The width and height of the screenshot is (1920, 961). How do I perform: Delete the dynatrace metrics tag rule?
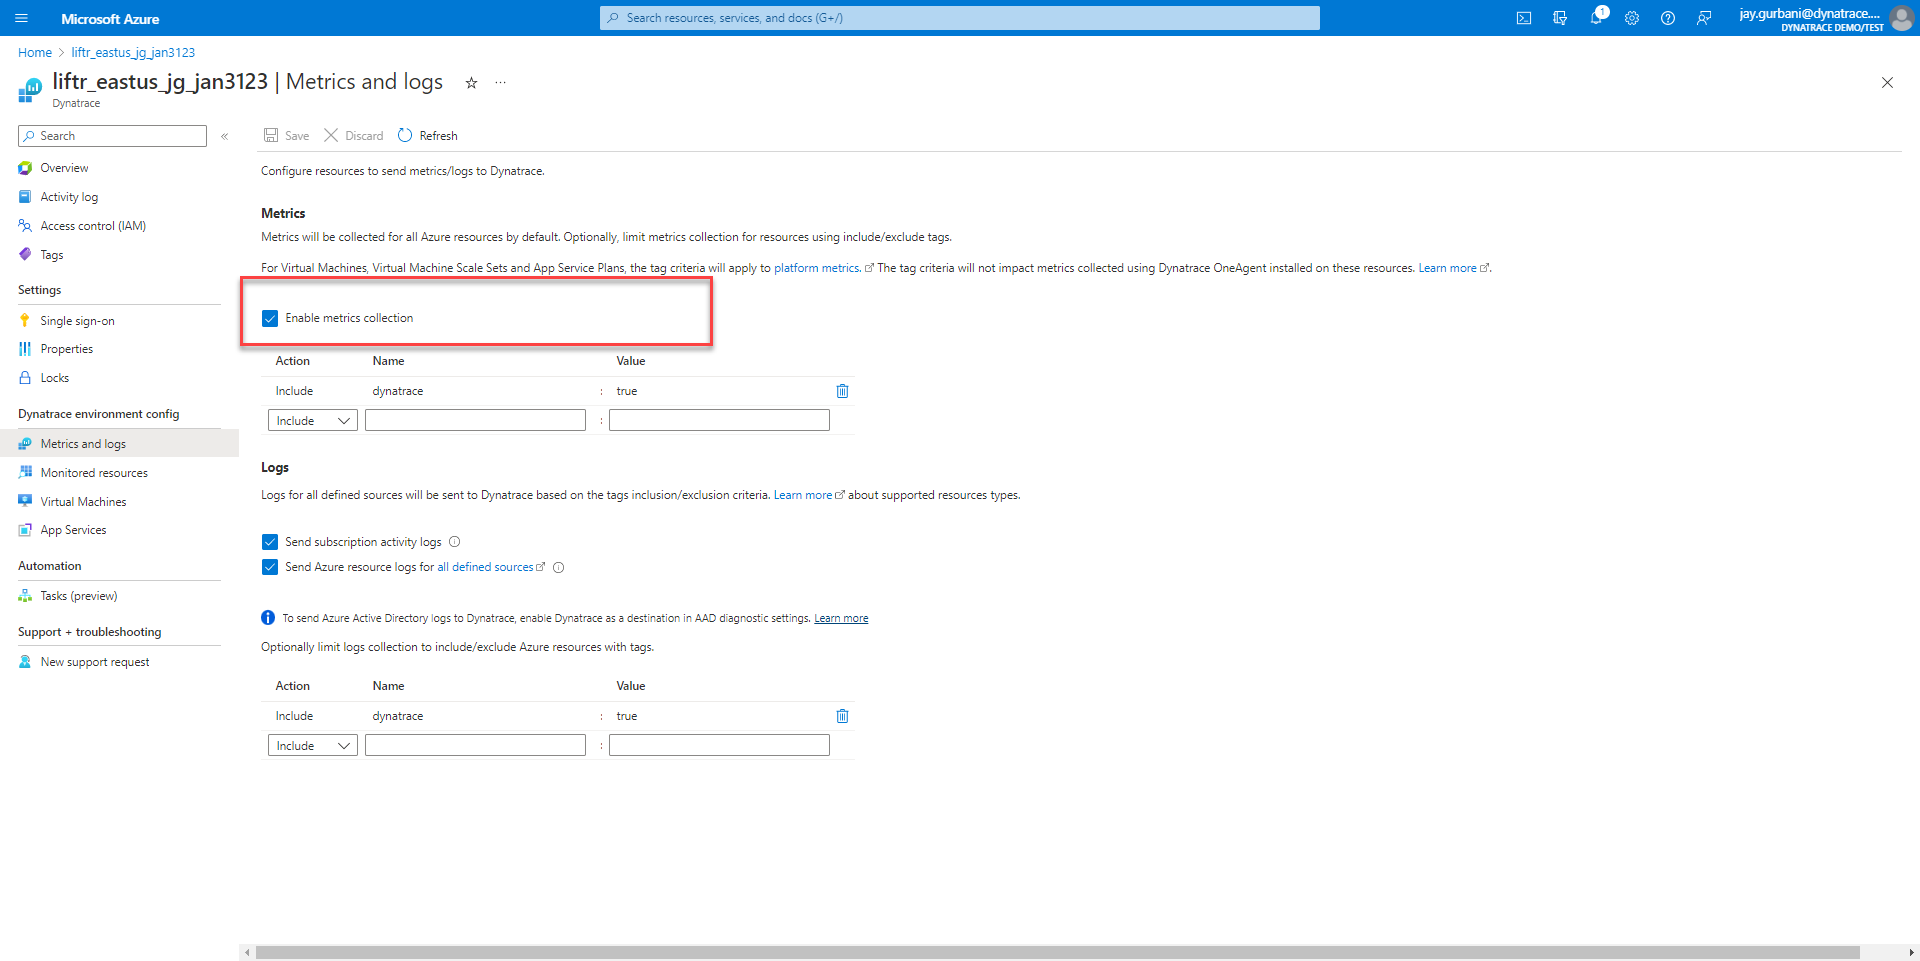pos(842,391)
